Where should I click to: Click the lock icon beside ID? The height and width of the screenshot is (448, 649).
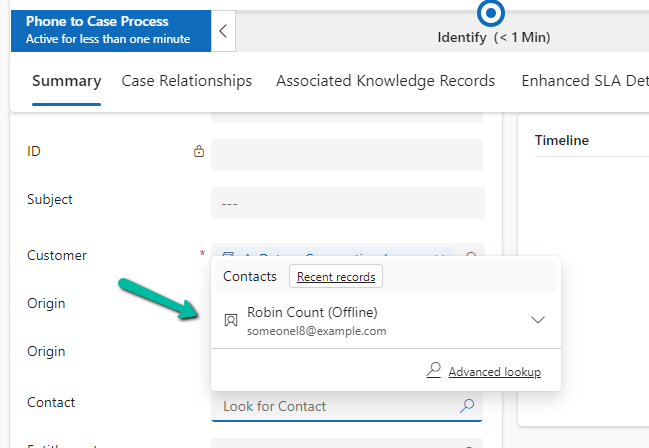pos(199,152)
